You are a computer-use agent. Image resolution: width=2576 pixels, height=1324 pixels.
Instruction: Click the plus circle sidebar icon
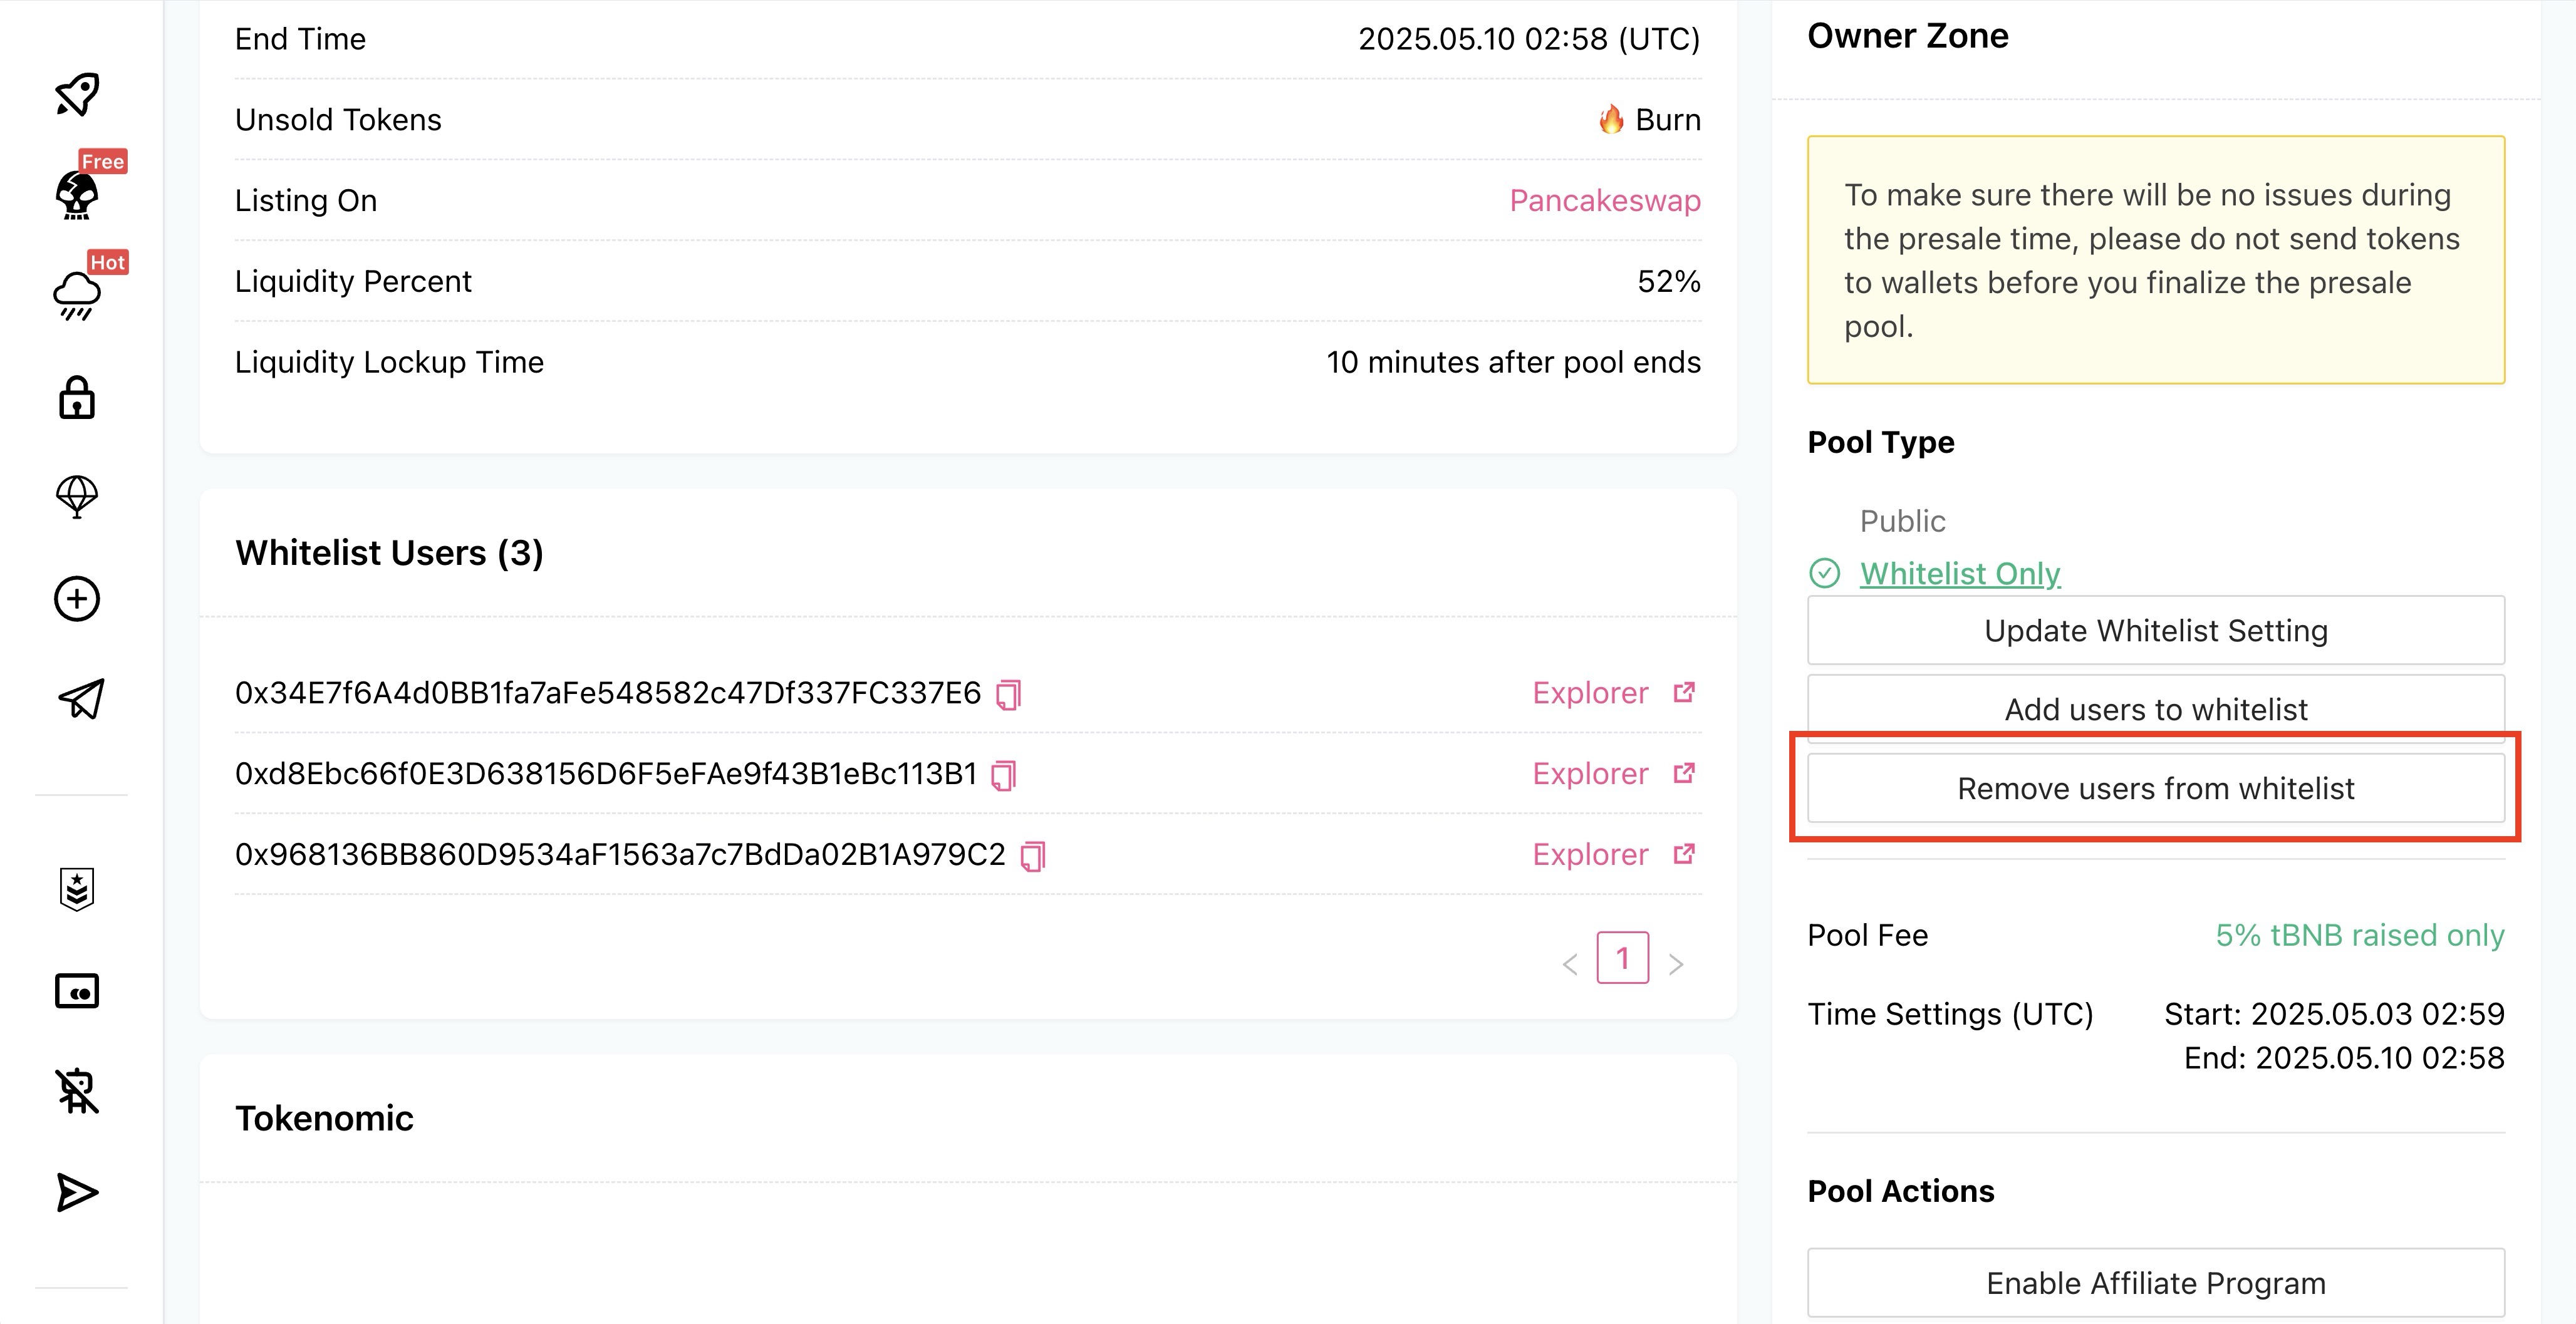[77, 598]
